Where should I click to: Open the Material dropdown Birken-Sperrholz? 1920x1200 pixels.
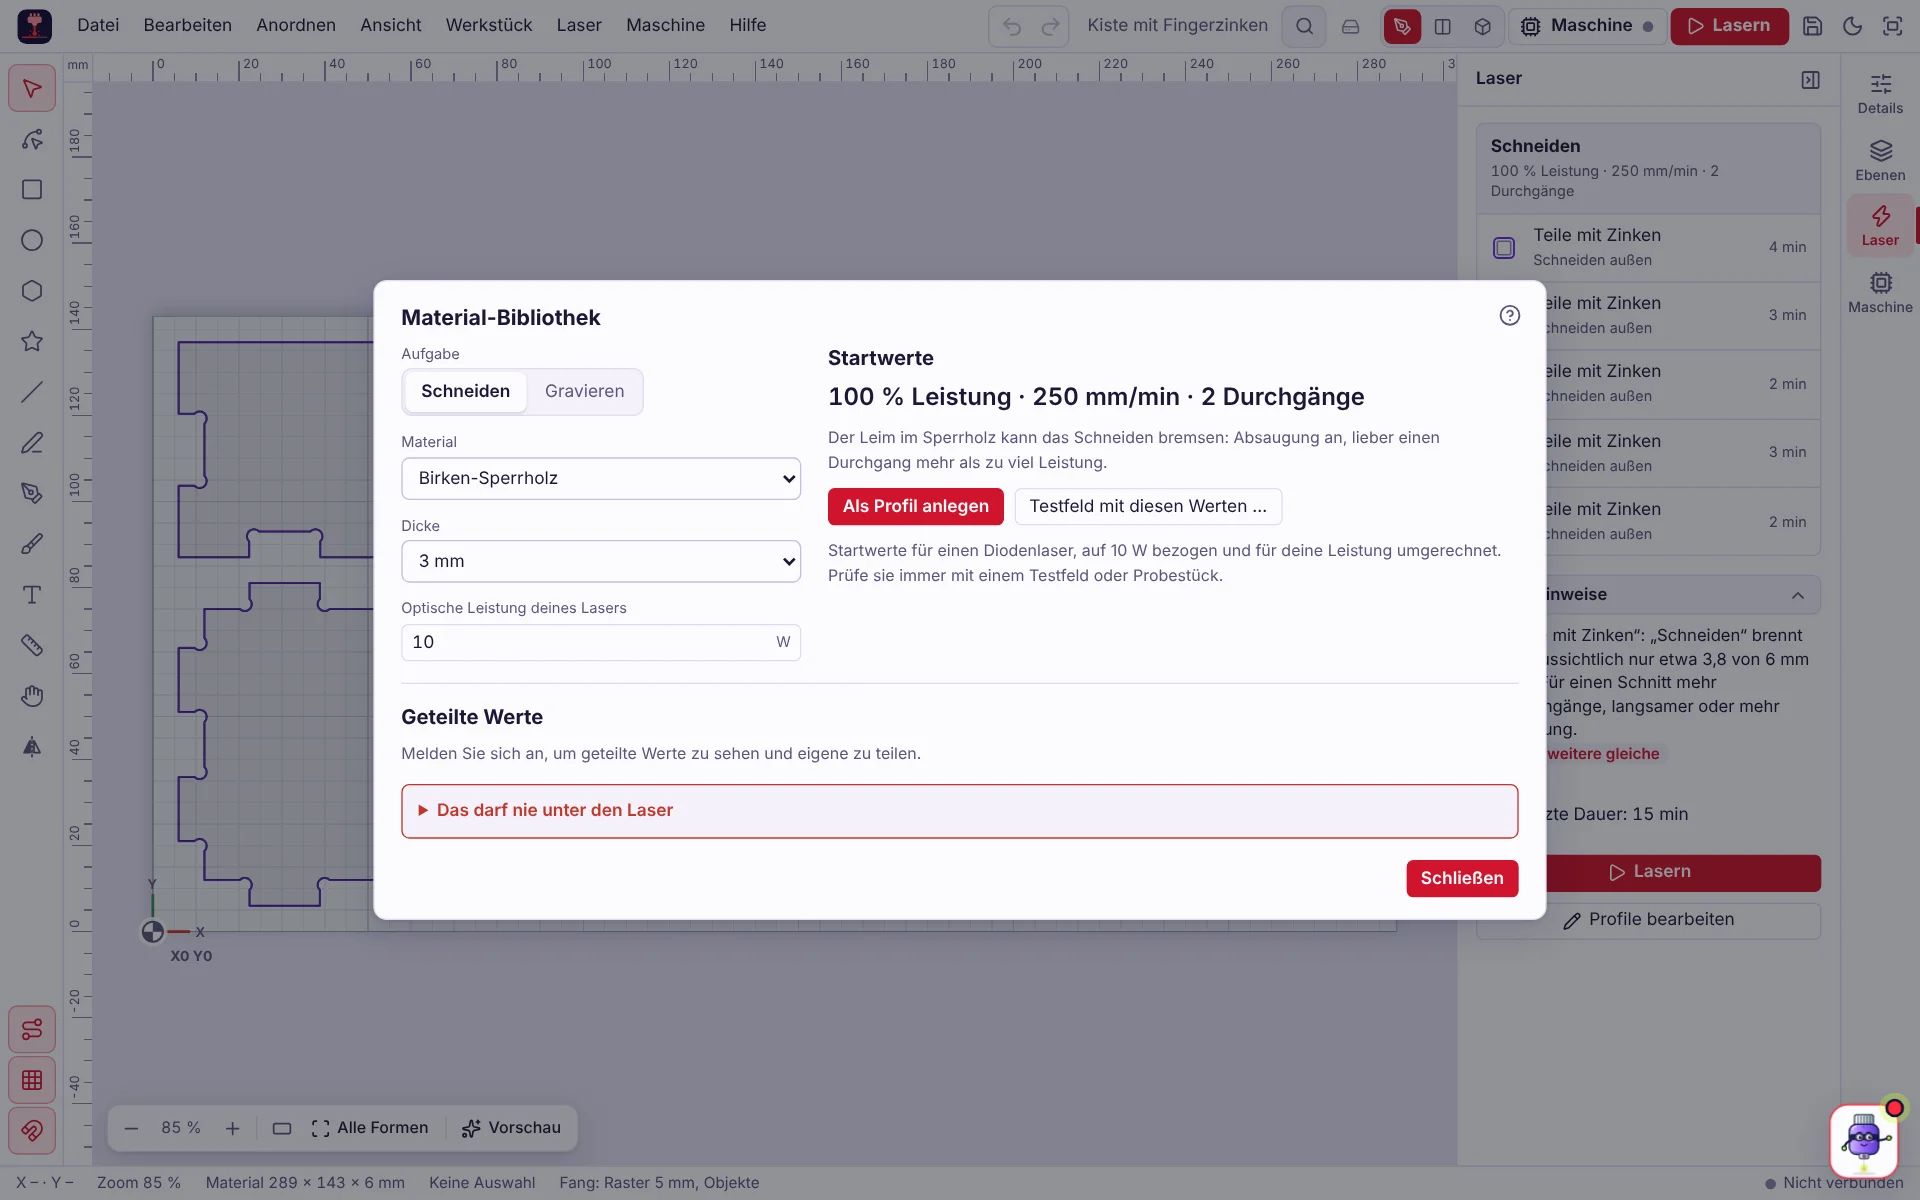601,478
